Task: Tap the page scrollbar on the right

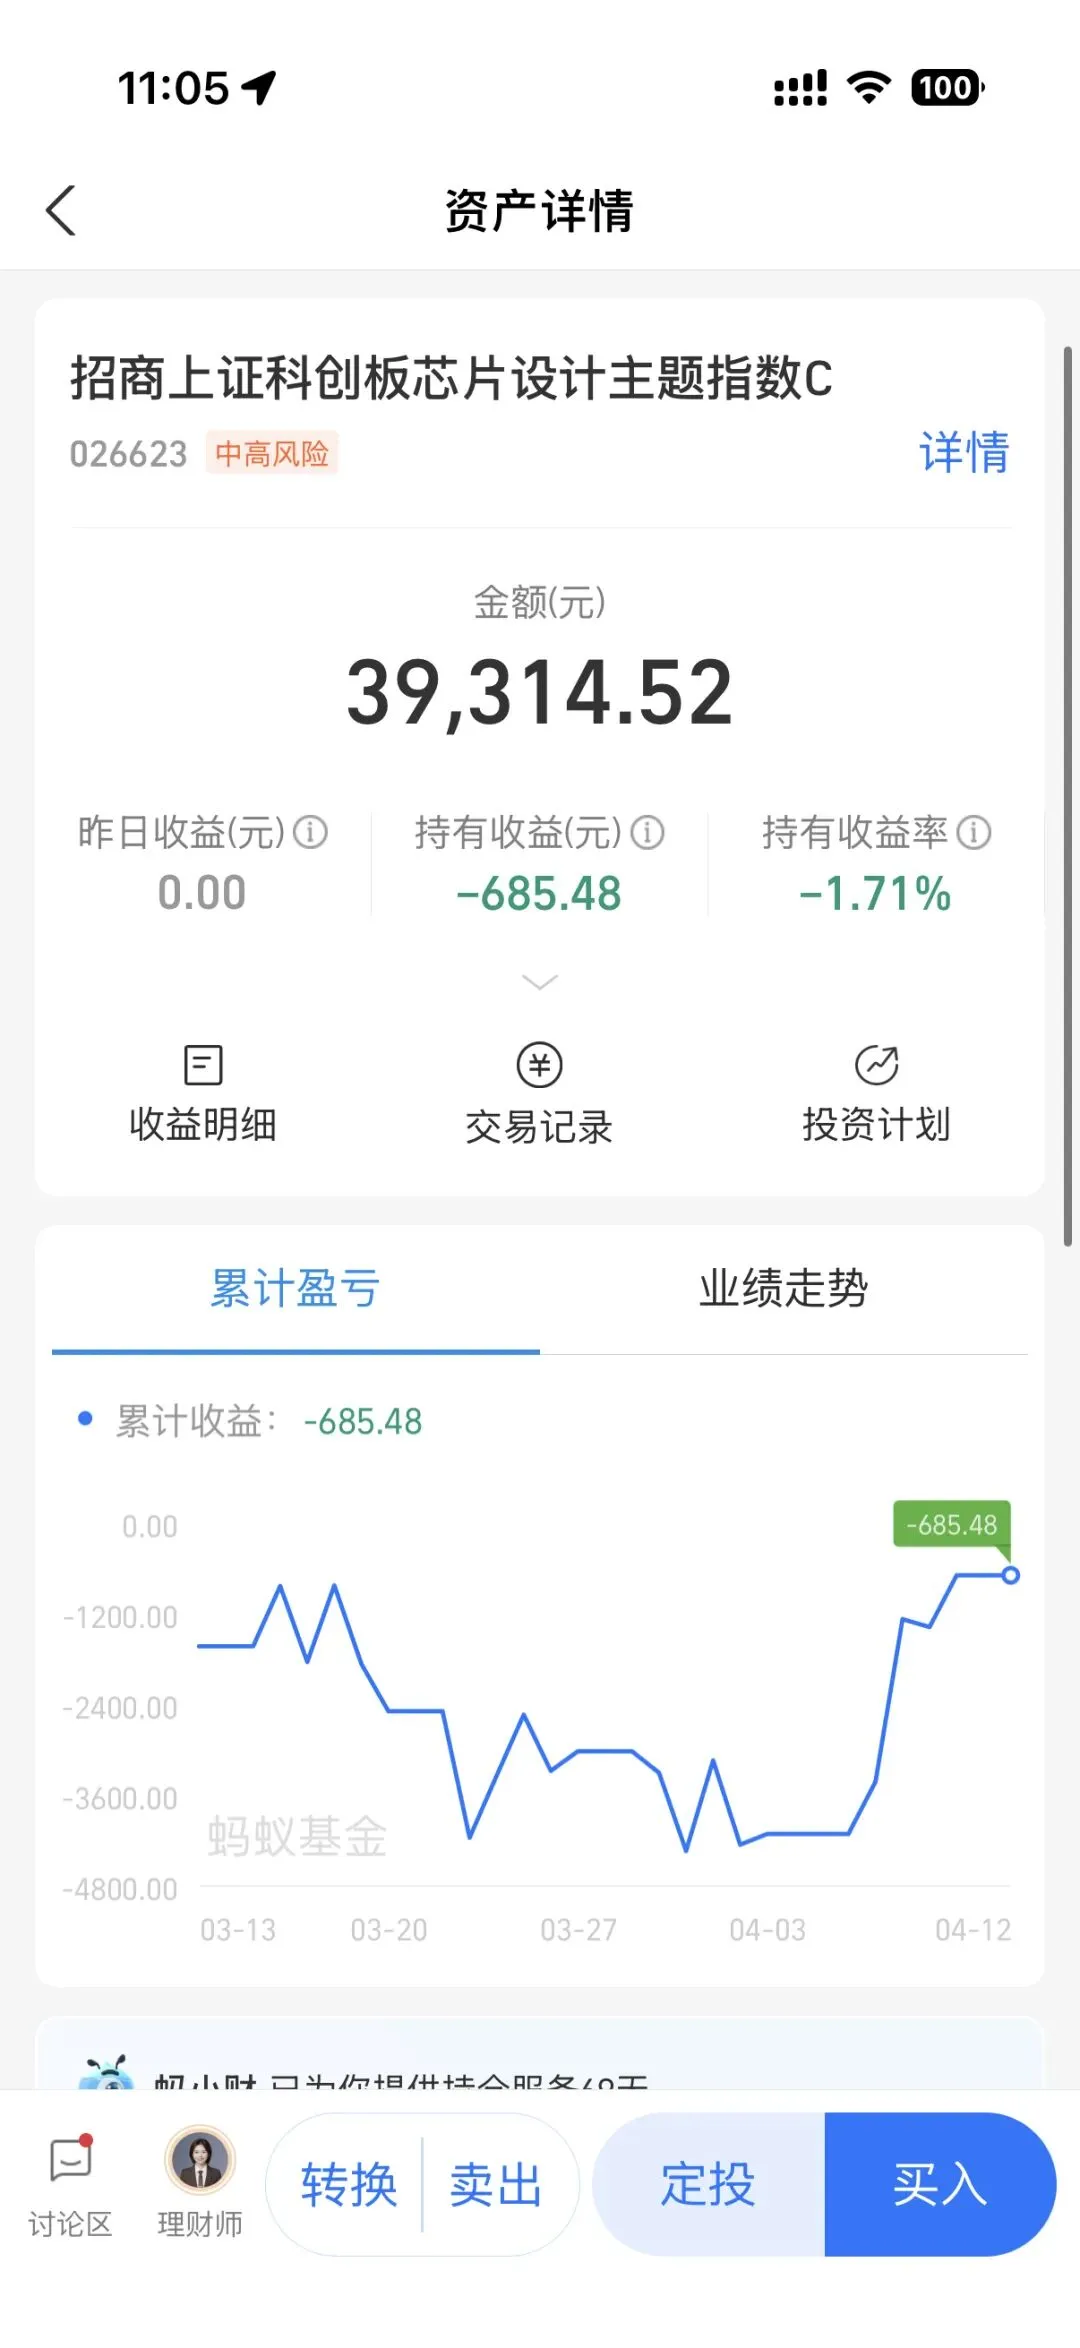Action: [1067, 796]
